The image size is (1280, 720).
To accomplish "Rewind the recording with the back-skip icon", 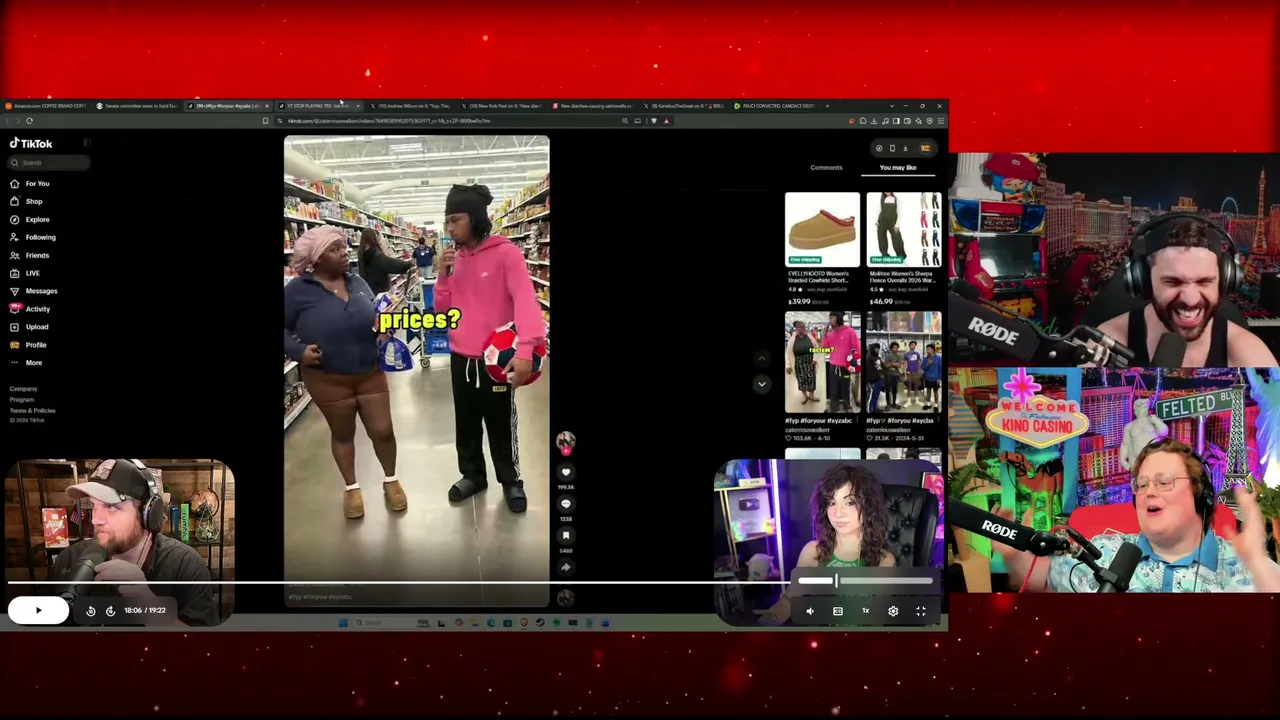I will (x=91, y=611).
